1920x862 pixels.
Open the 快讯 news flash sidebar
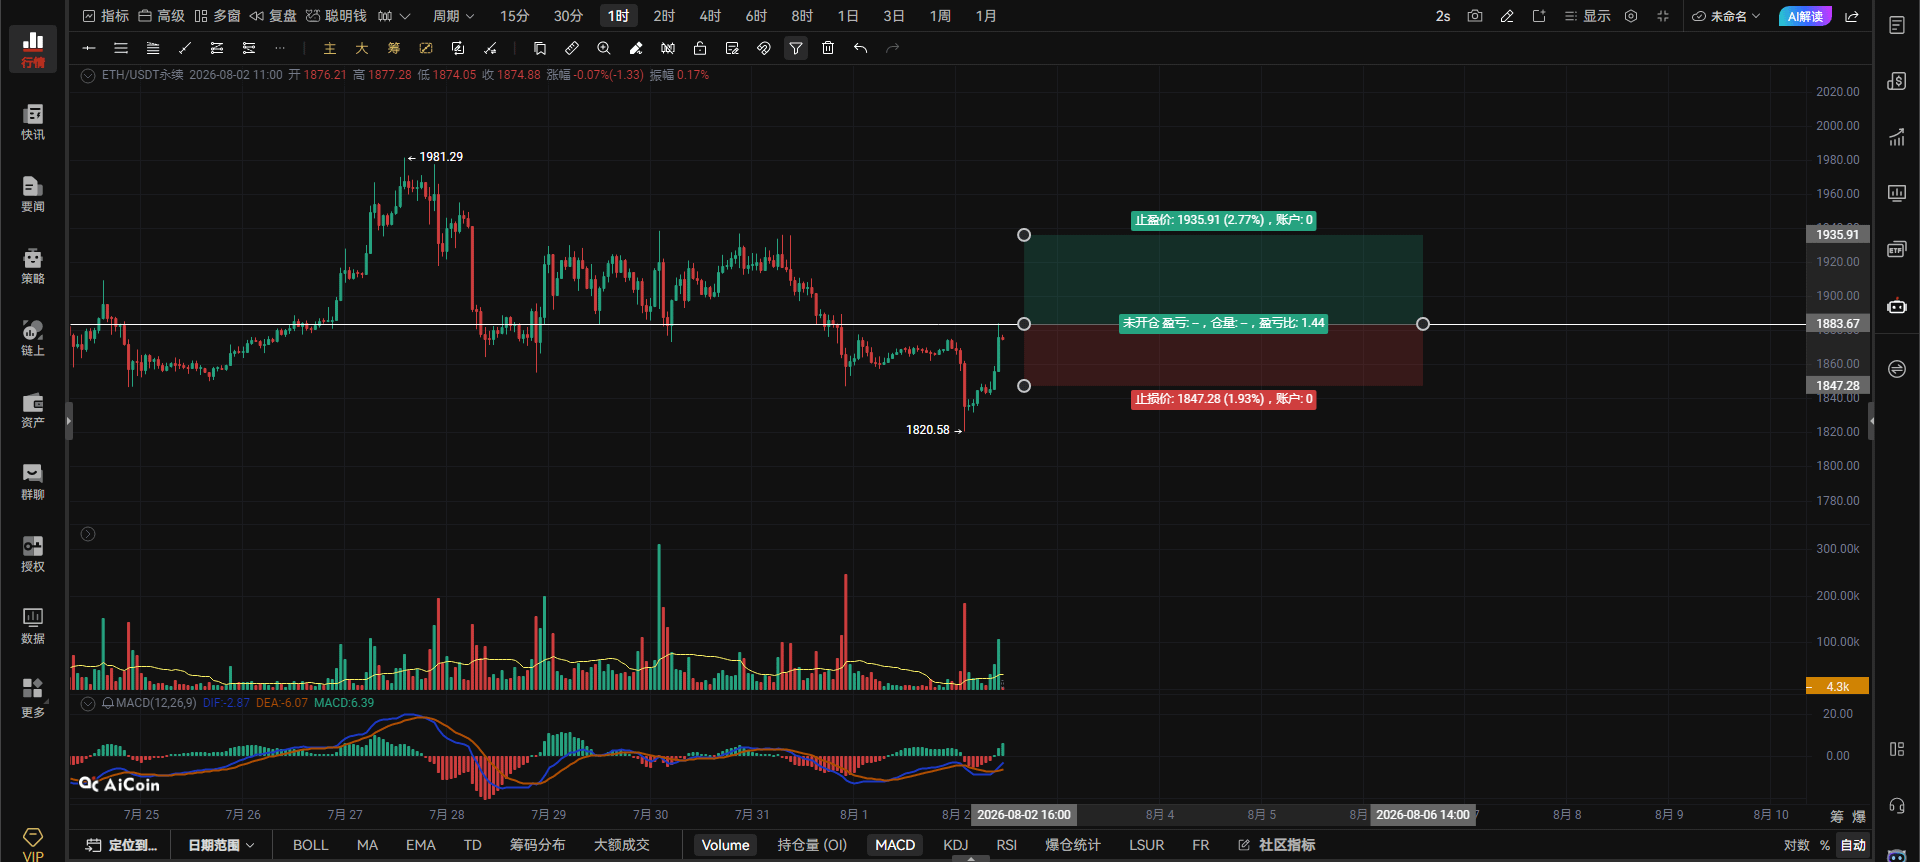click(x=33, y=121)
